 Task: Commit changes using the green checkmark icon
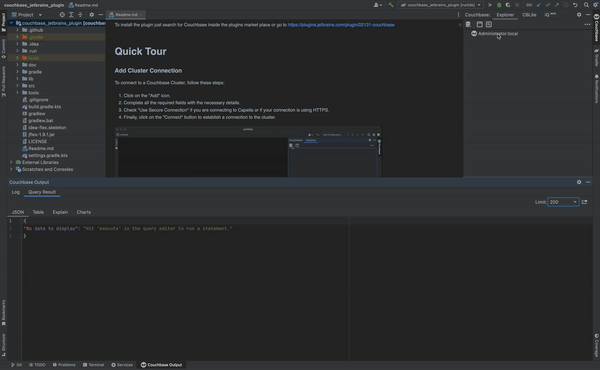coord(548,5)
